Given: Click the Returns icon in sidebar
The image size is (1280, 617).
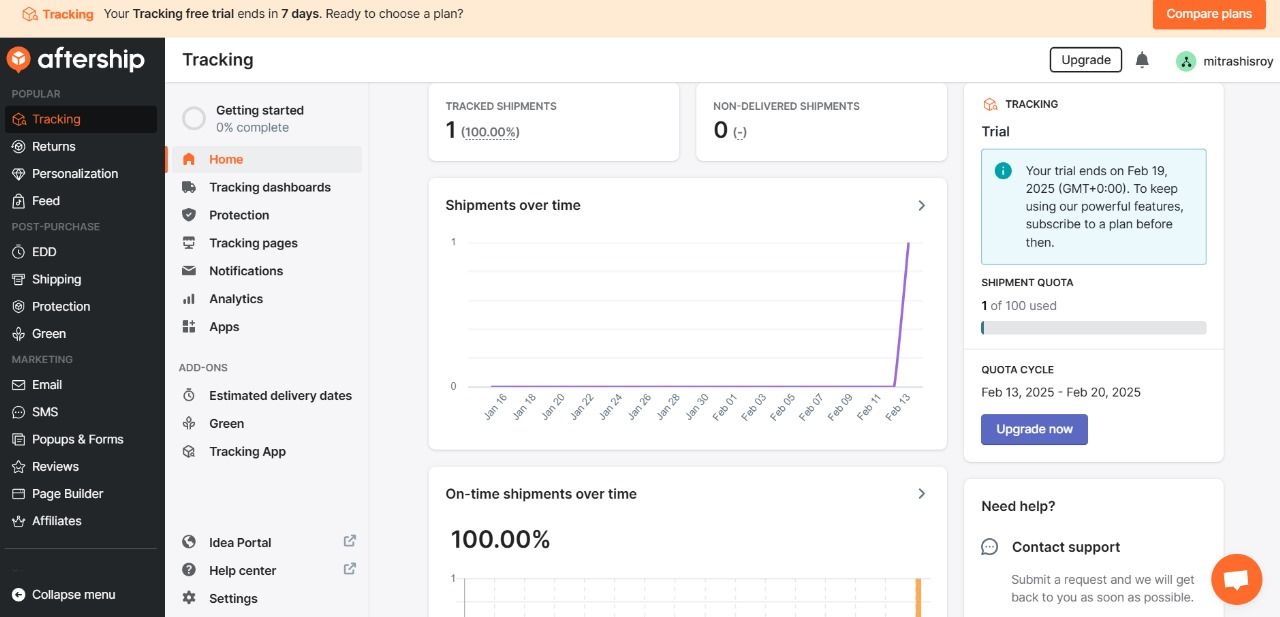Looking at the screenshot, I should [x=19, y=146].
